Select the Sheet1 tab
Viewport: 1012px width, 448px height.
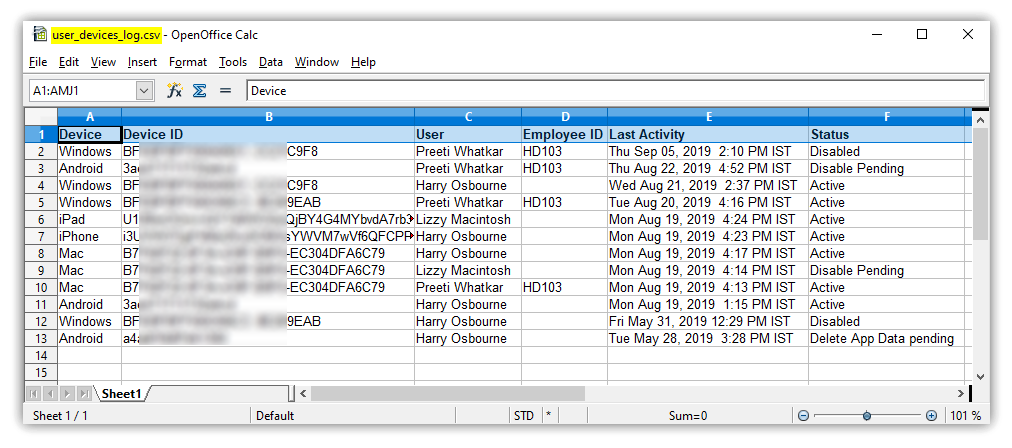click(122, 393)
